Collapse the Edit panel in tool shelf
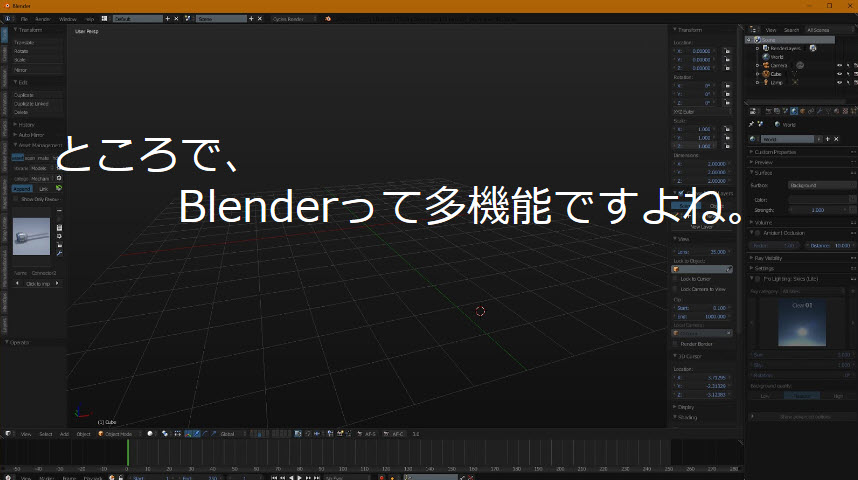The height and width of the screenshot is (480, 858). (x=21, y=83)
